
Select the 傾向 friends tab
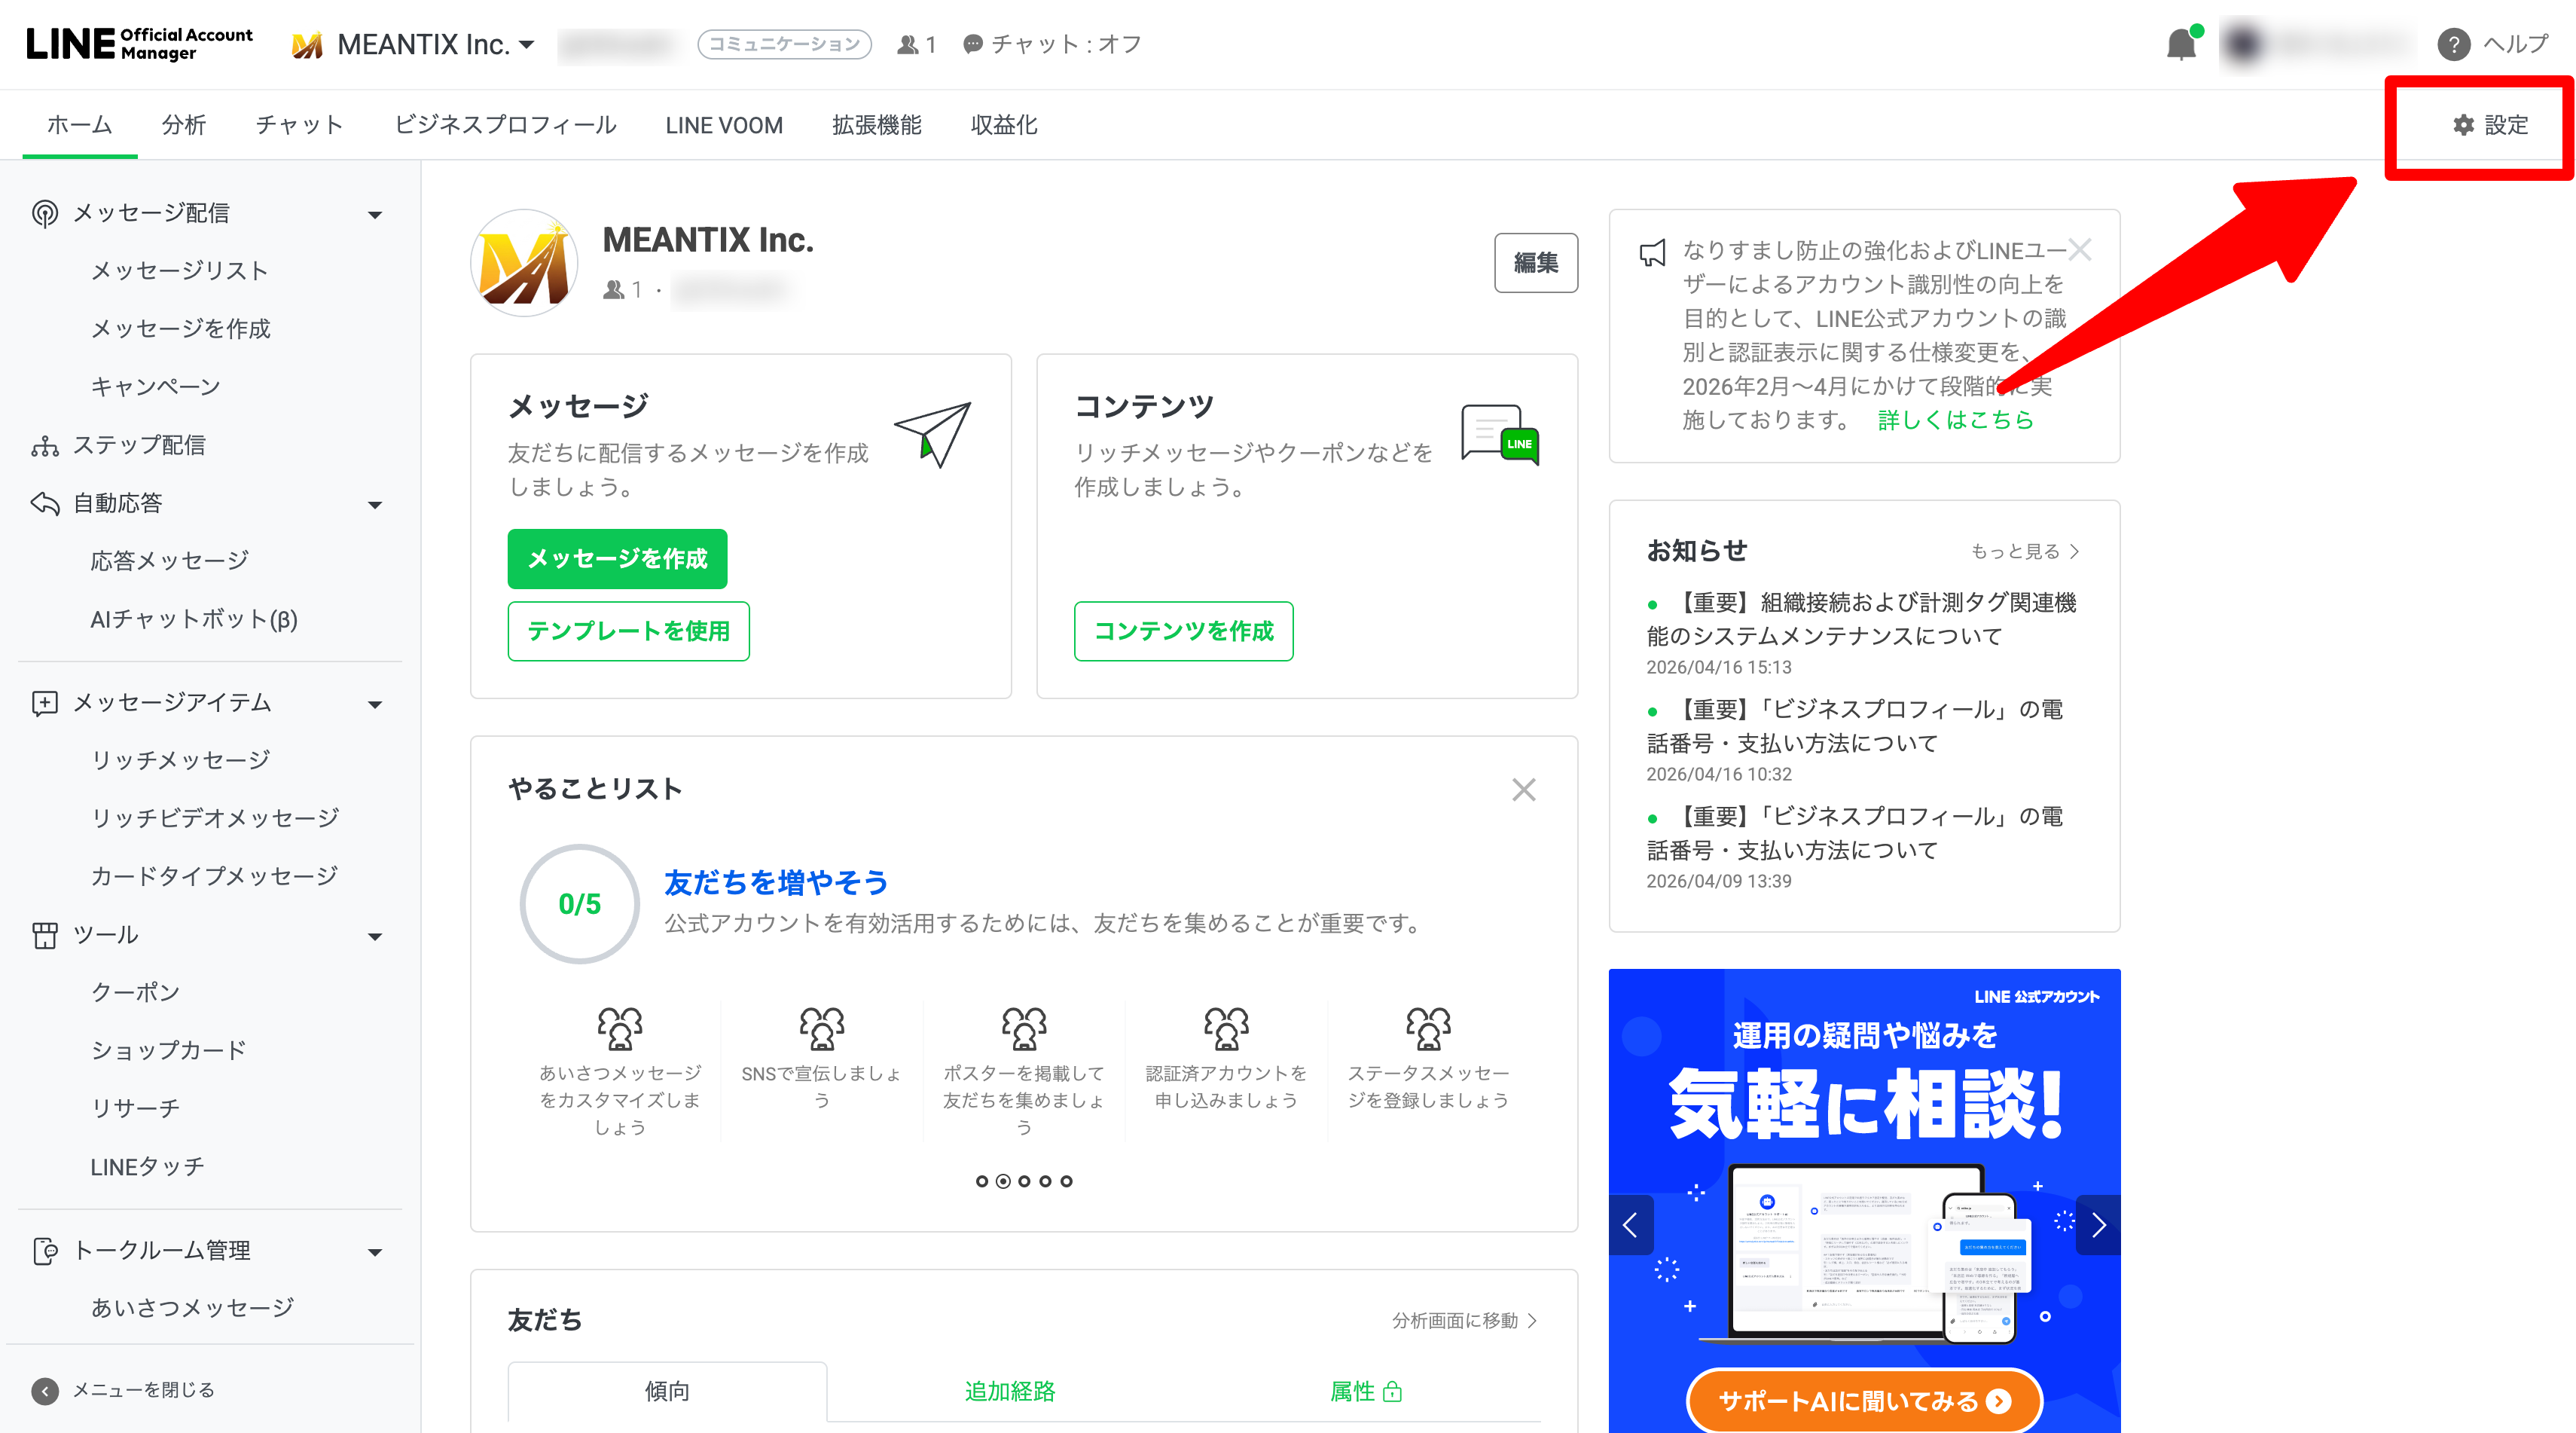667,1391
